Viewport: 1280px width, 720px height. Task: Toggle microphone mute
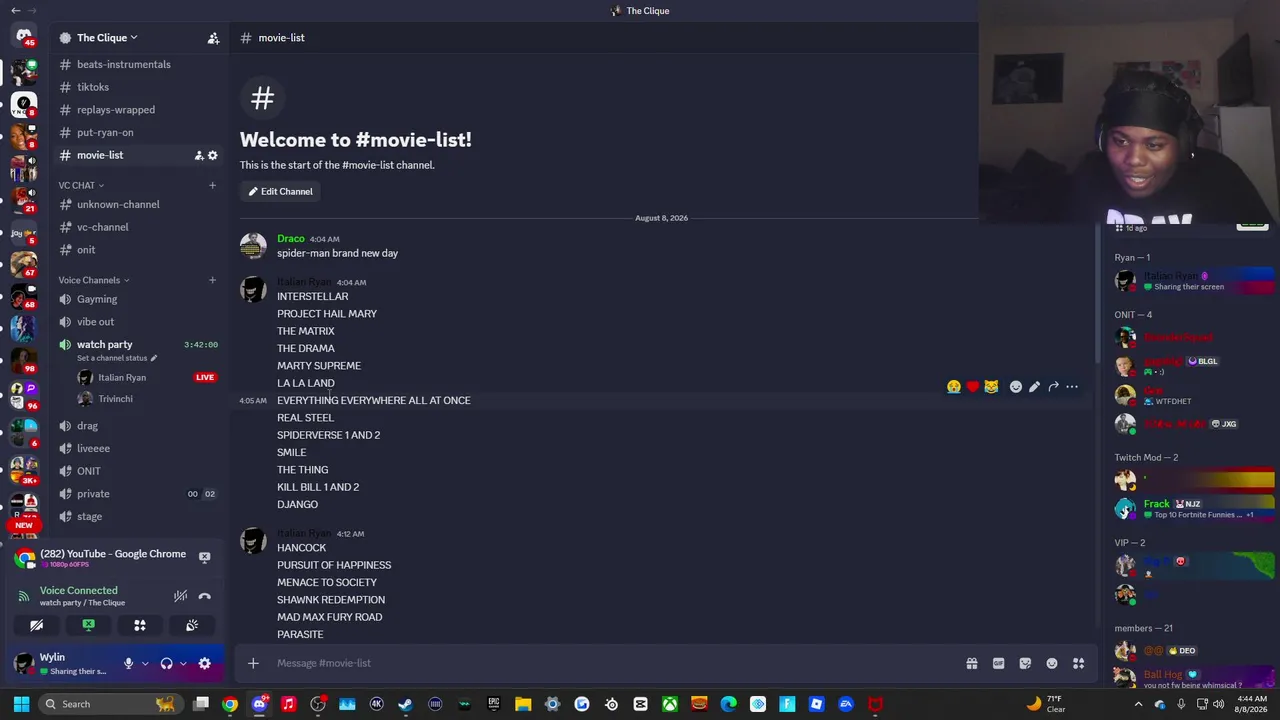128,663
